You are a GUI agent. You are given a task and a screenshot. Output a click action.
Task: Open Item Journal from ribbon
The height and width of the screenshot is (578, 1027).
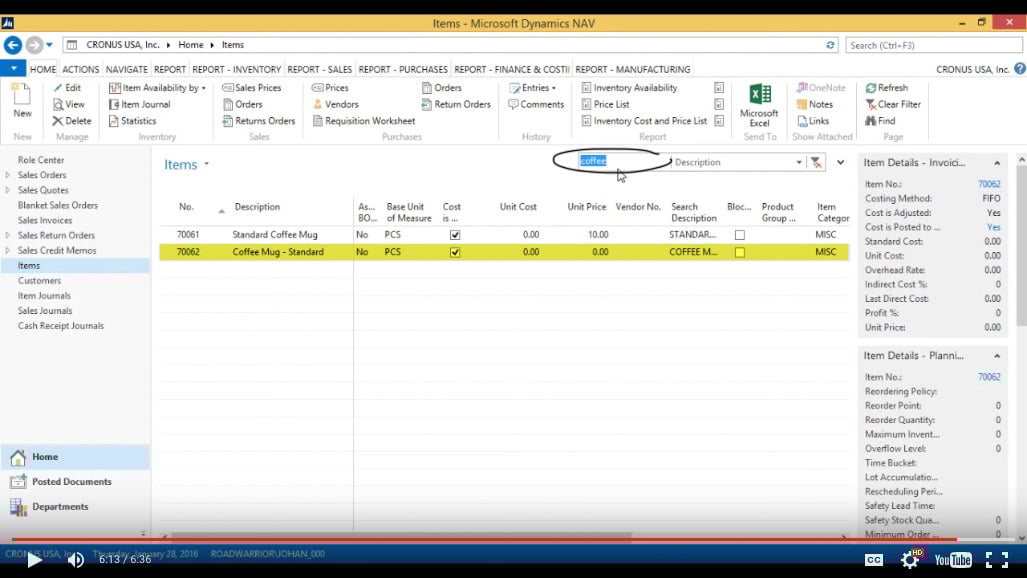pos(140,104)
